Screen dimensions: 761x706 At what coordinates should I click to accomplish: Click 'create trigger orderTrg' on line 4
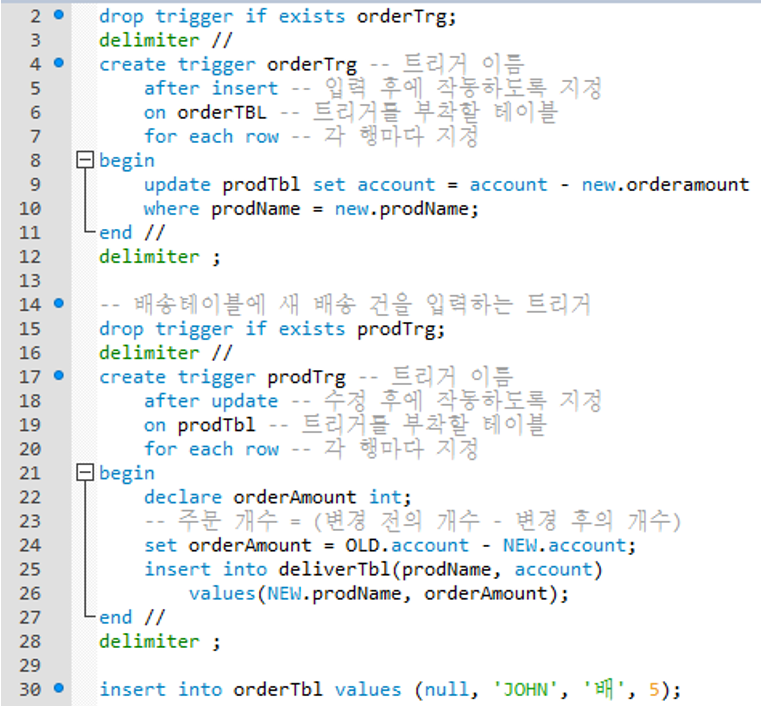(228, 65)
